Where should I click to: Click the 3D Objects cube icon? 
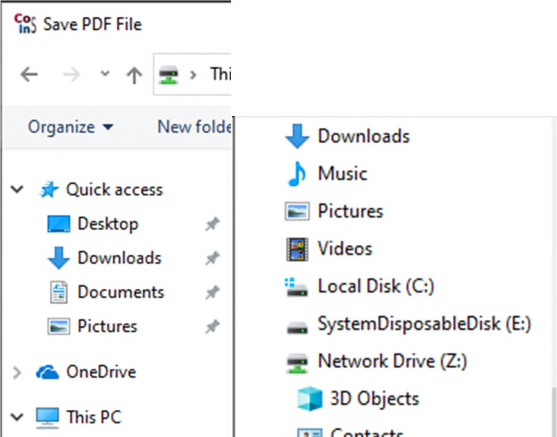coord(310,399)
